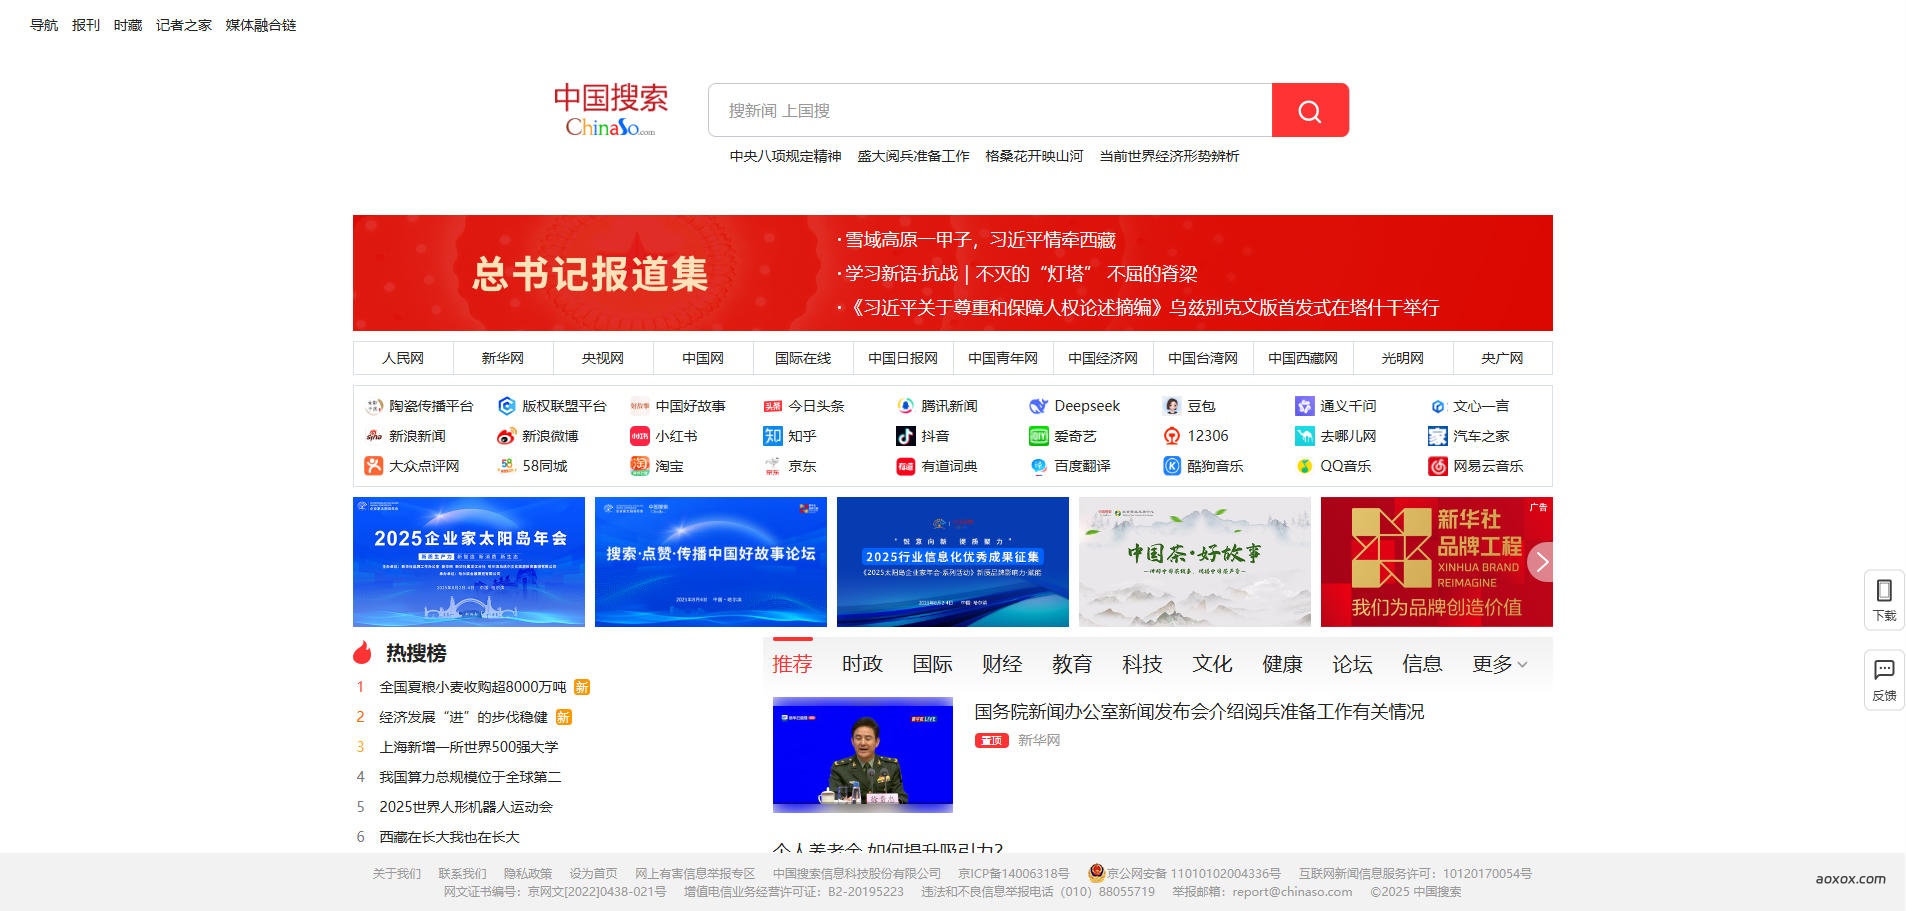Click the iQiyi video icon
Screen dimensions: 1906x911
[x=1039, y=436]
